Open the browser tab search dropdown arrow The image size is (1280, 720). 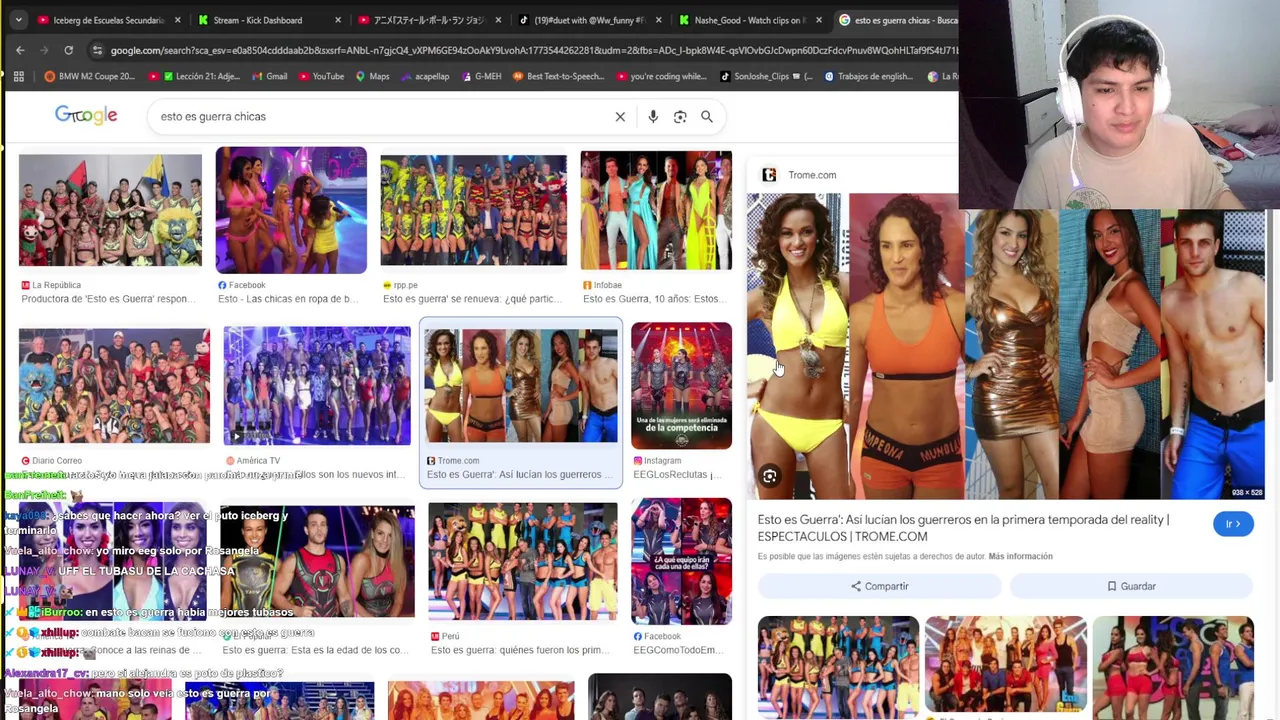17,20
